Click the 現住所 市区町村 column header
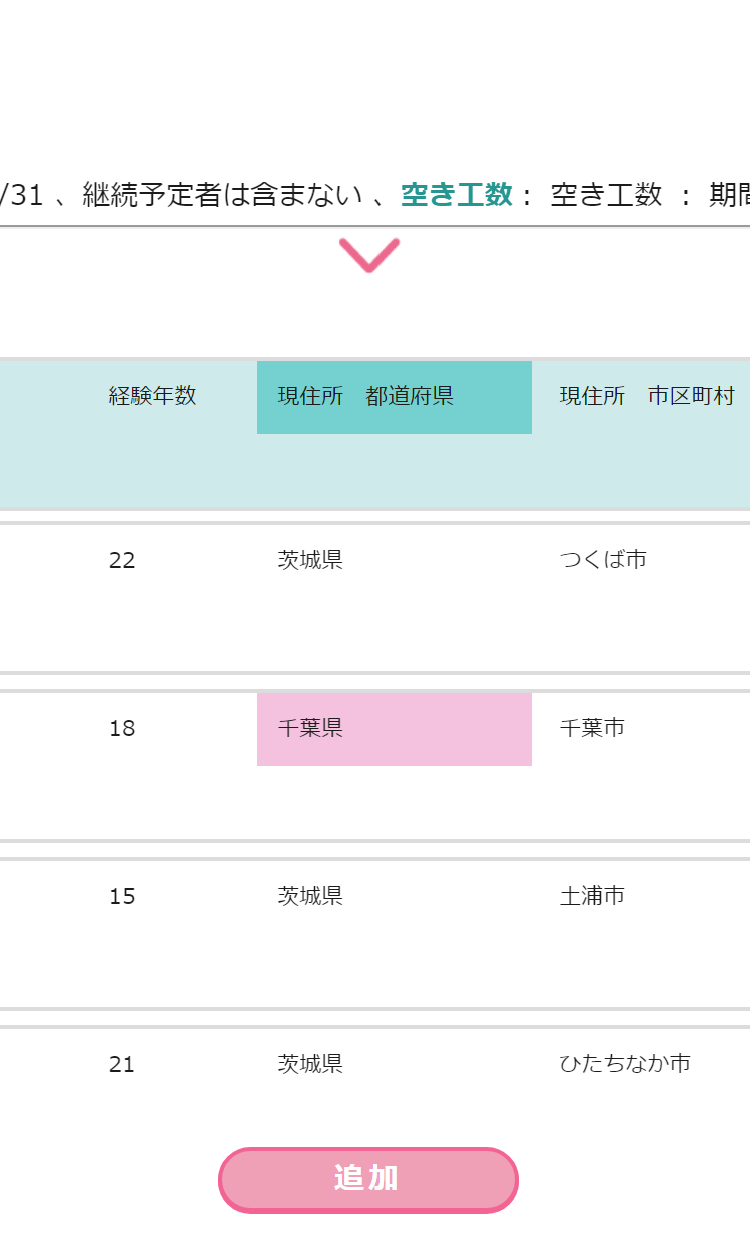The width and height of the screenshot is (750, 1236). (x=646, y=396)
